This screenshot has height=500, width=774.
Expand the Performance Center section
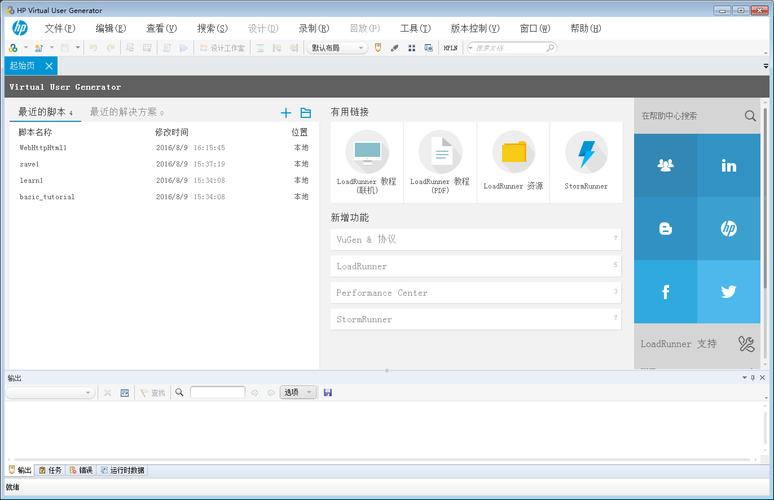pyautogui.click(x=476, y=293)
